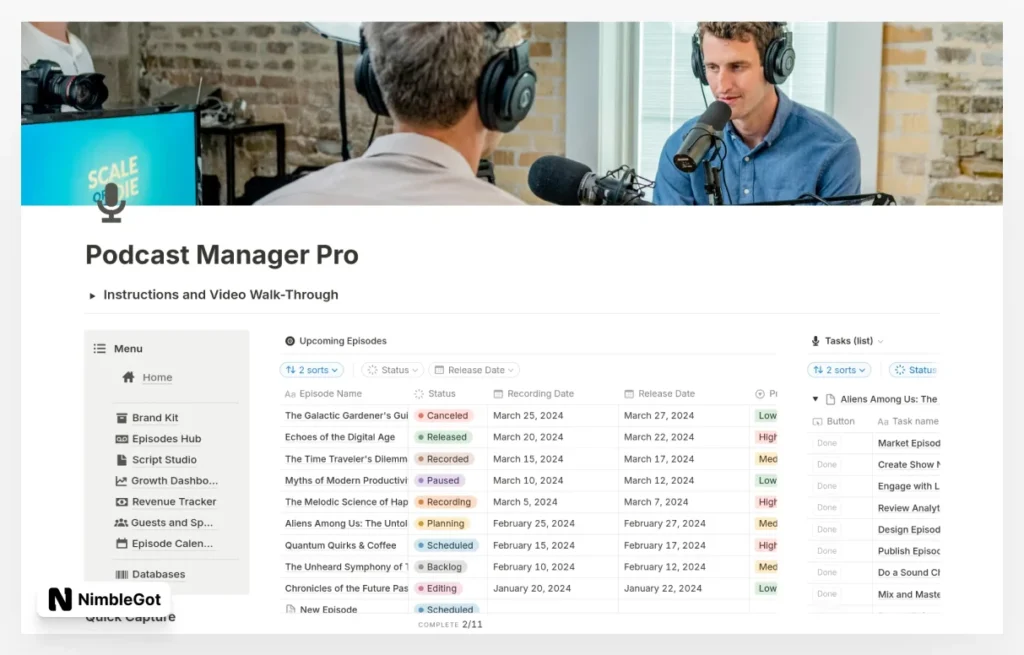The height and width of the screenshot is (655, 1024).
Task: Collapse the Aliens Among Us task group
Action: pos(815,399)
